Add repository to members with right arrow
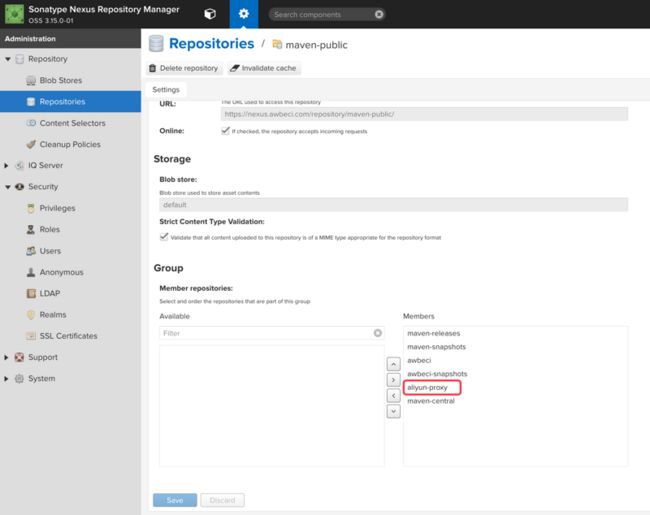This screenshot has width=650, height=515. pyautogui.click(x=393, y=380)
